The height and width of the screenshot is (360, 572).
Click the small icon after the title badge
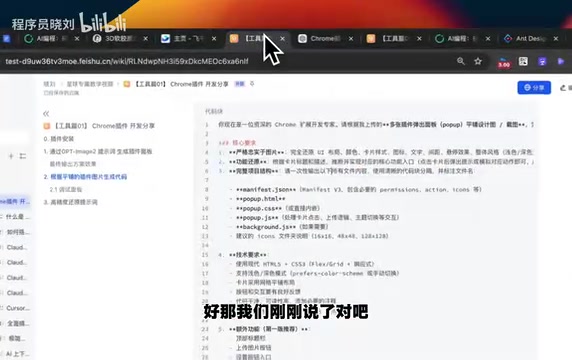[252, 84]
